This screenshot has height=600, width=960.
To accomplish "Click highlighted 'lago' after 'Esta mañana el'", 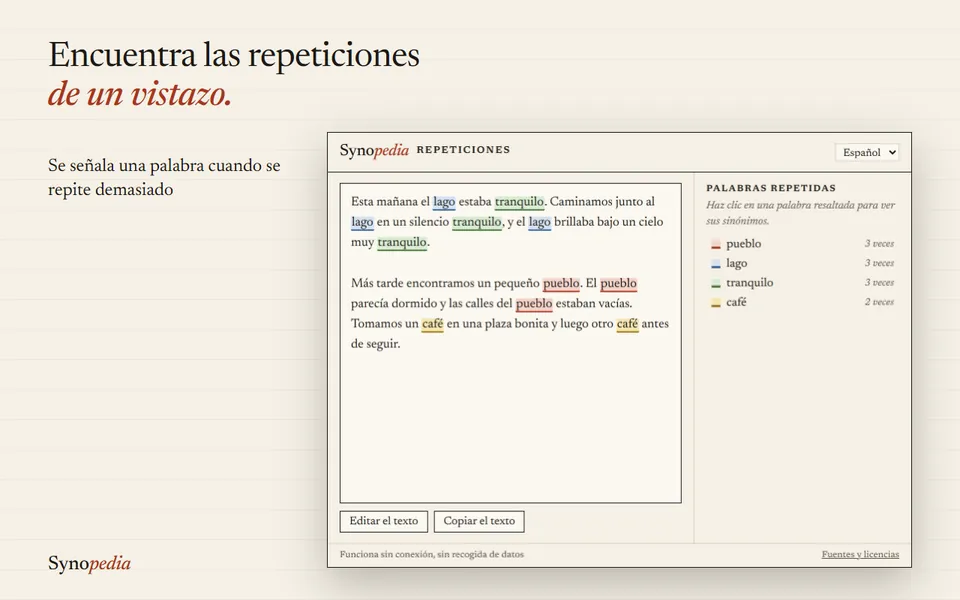I will click(x=444, y=202).
